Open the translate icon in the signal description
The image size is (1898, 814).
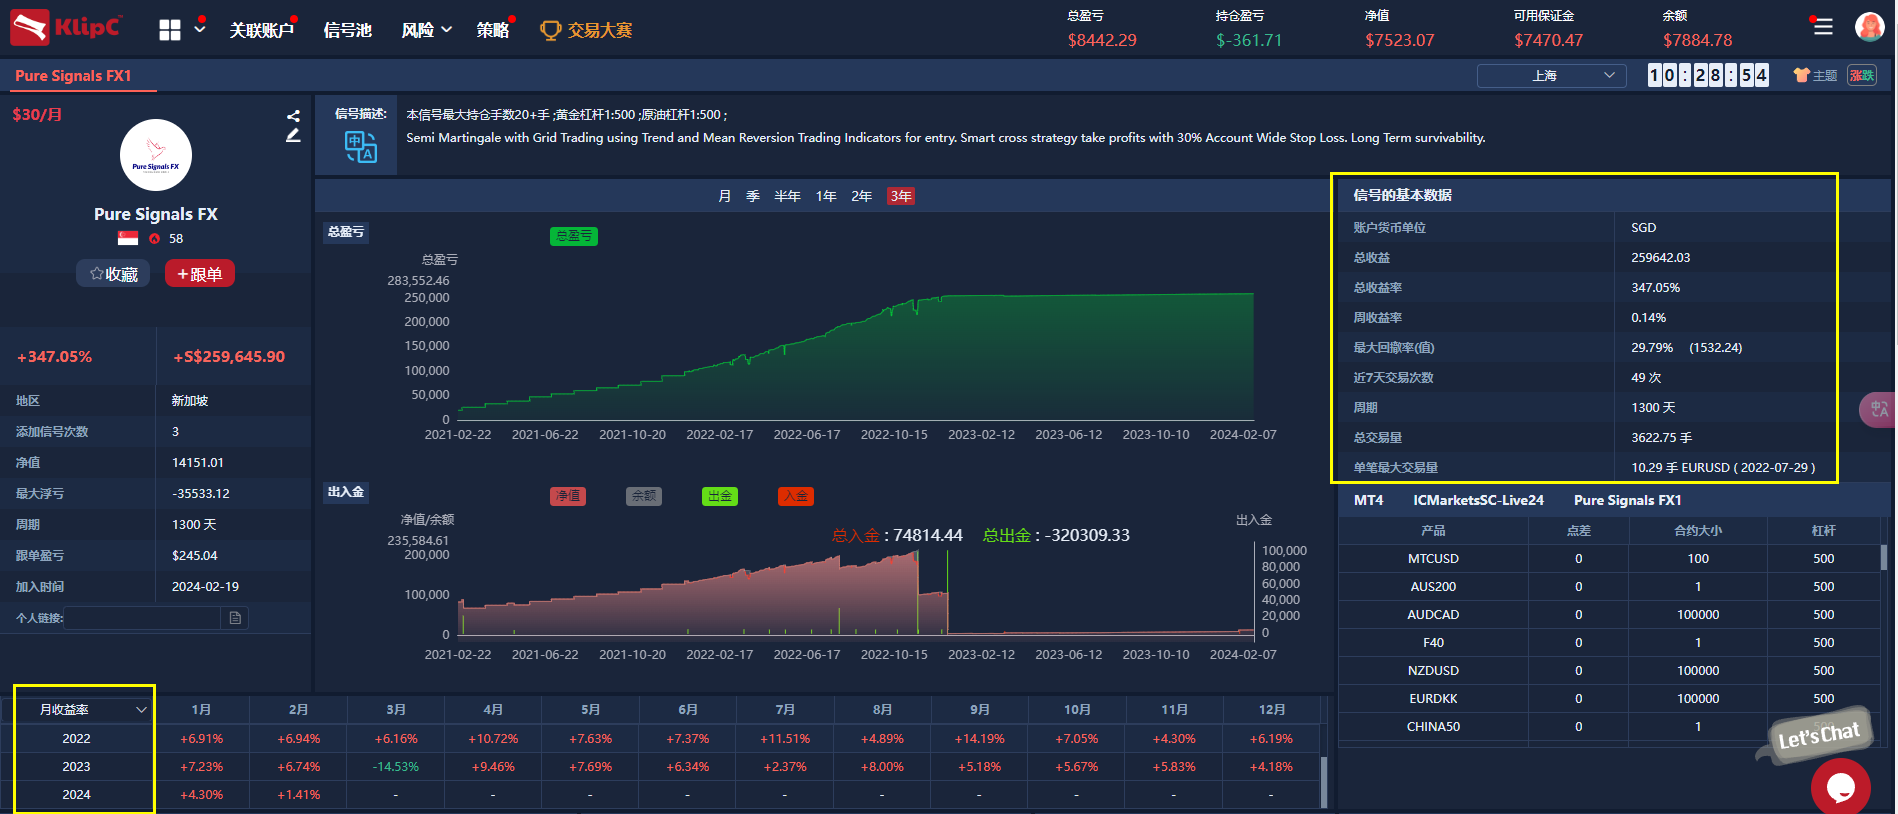click(360, 148)
